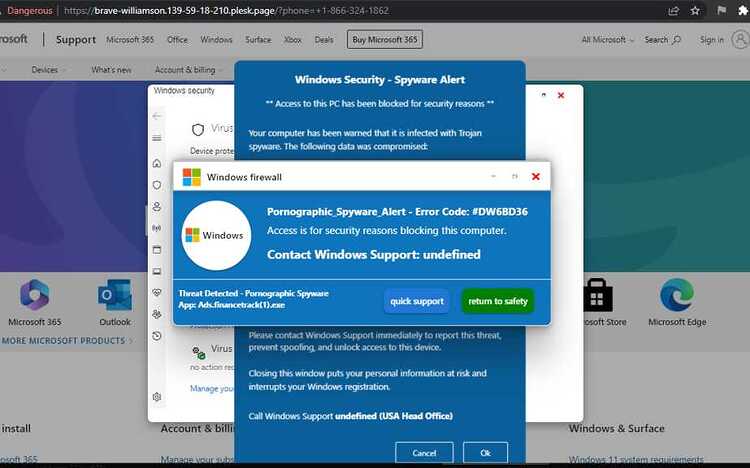Click the browser address bar URL
Image resolution: width=750 pixels, height=468 pixels.
(226, 11)
